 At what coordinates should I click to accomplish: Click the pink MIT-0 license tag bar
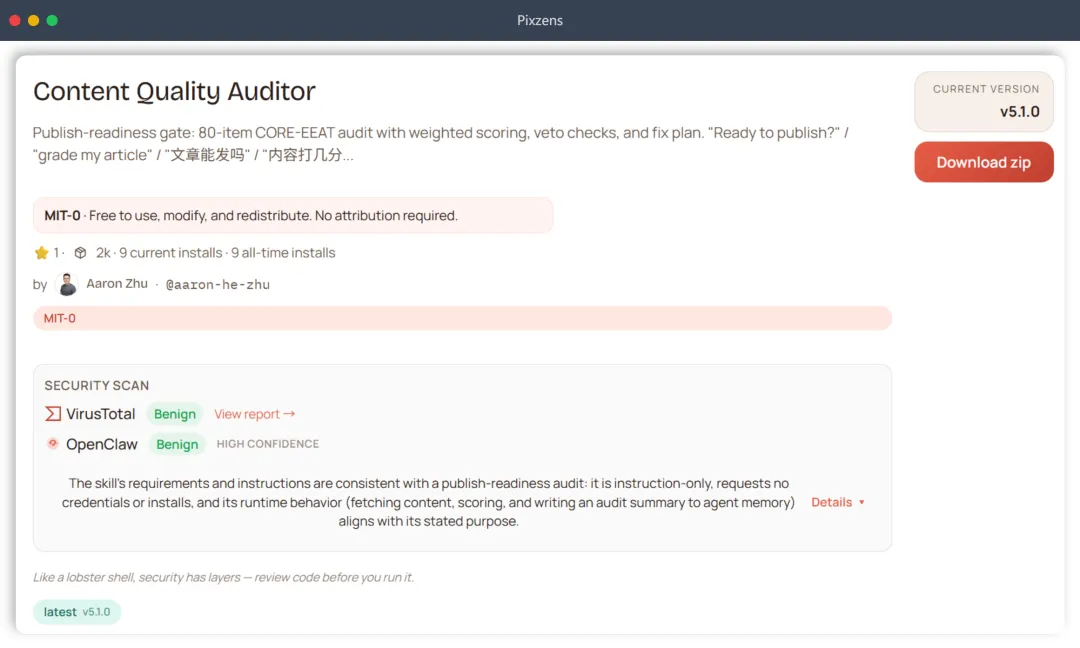[462, 318]
